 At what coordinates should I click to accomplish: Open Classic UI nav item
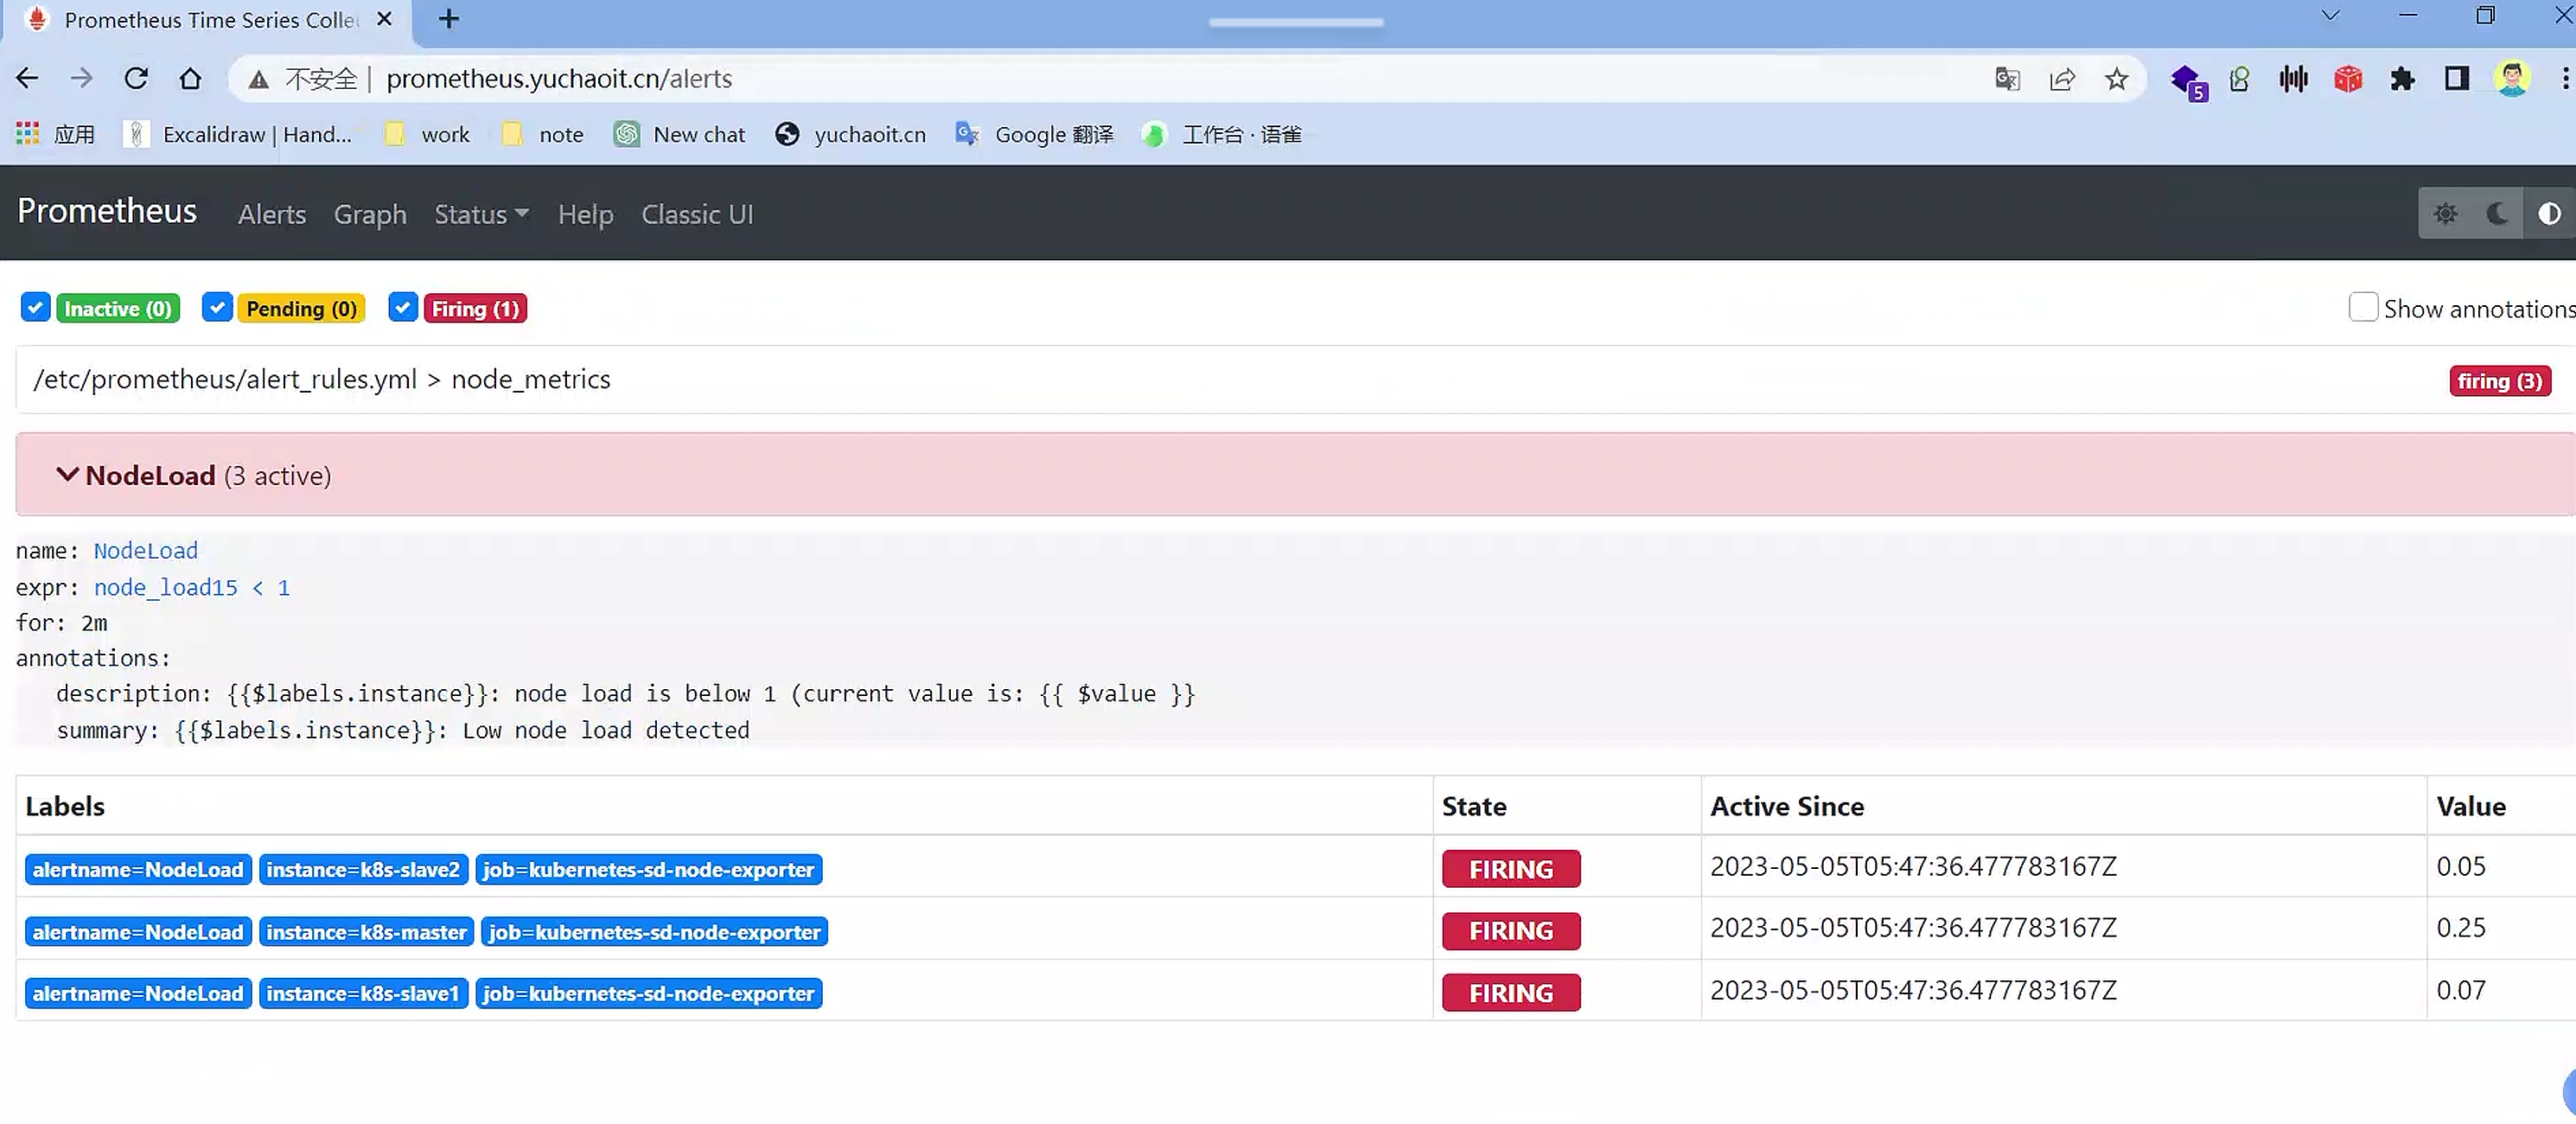[x=697, y=215]
